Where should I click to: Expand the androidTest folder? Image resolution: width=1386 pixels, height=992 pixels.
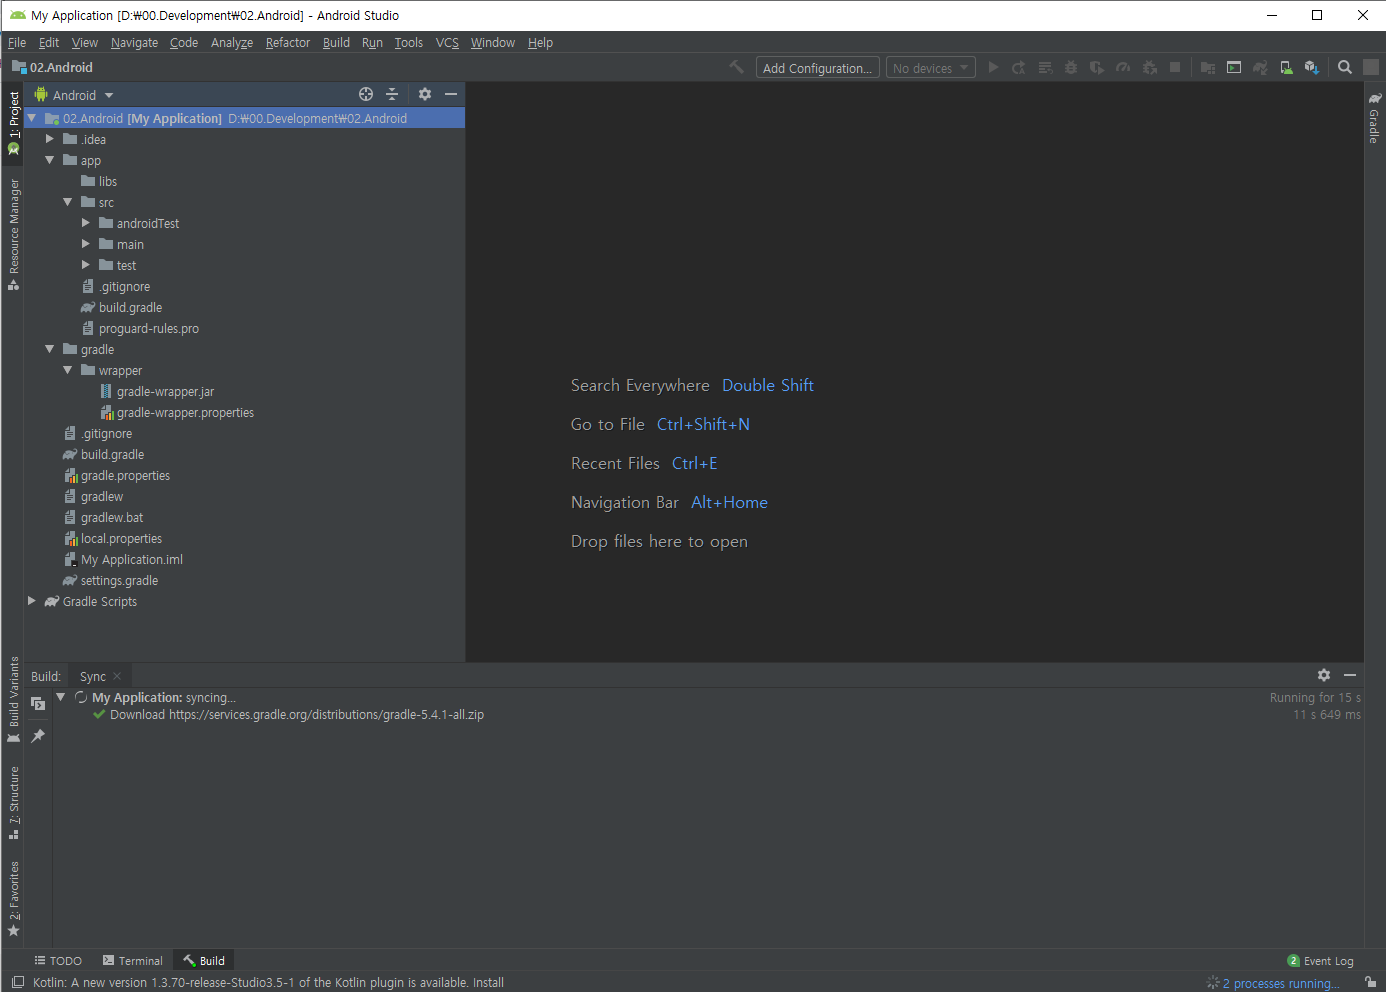85,223
